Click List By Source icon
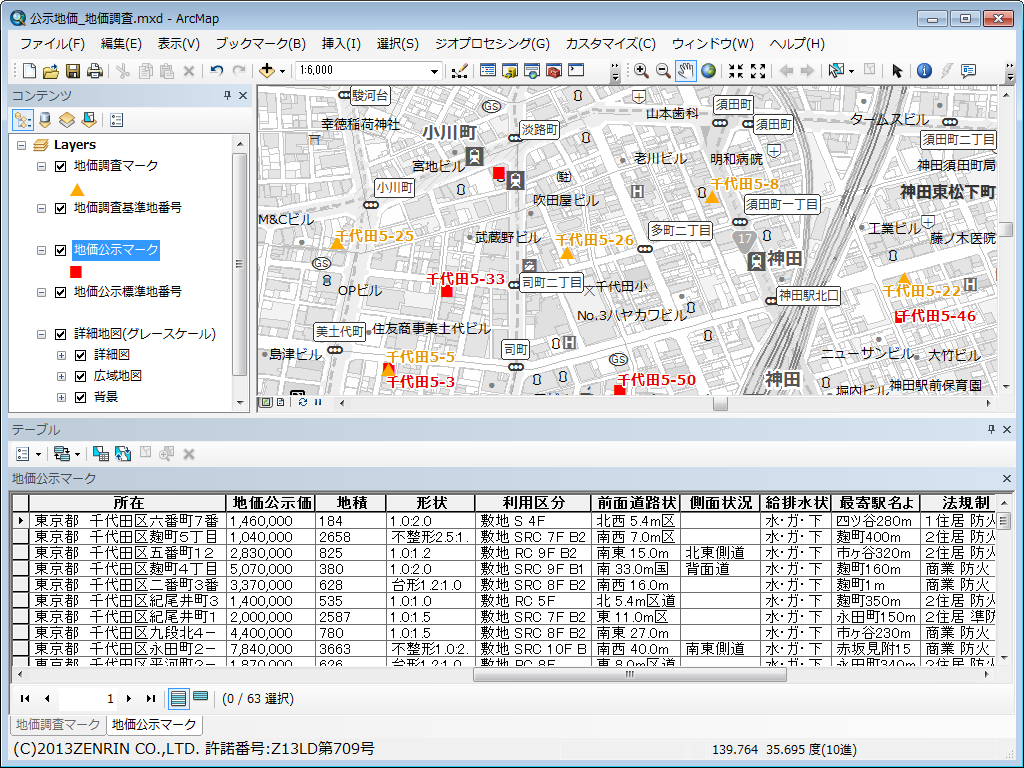The height and width of the screenshot is (768, 1024). pyautogui.click(x=45, y=120)
